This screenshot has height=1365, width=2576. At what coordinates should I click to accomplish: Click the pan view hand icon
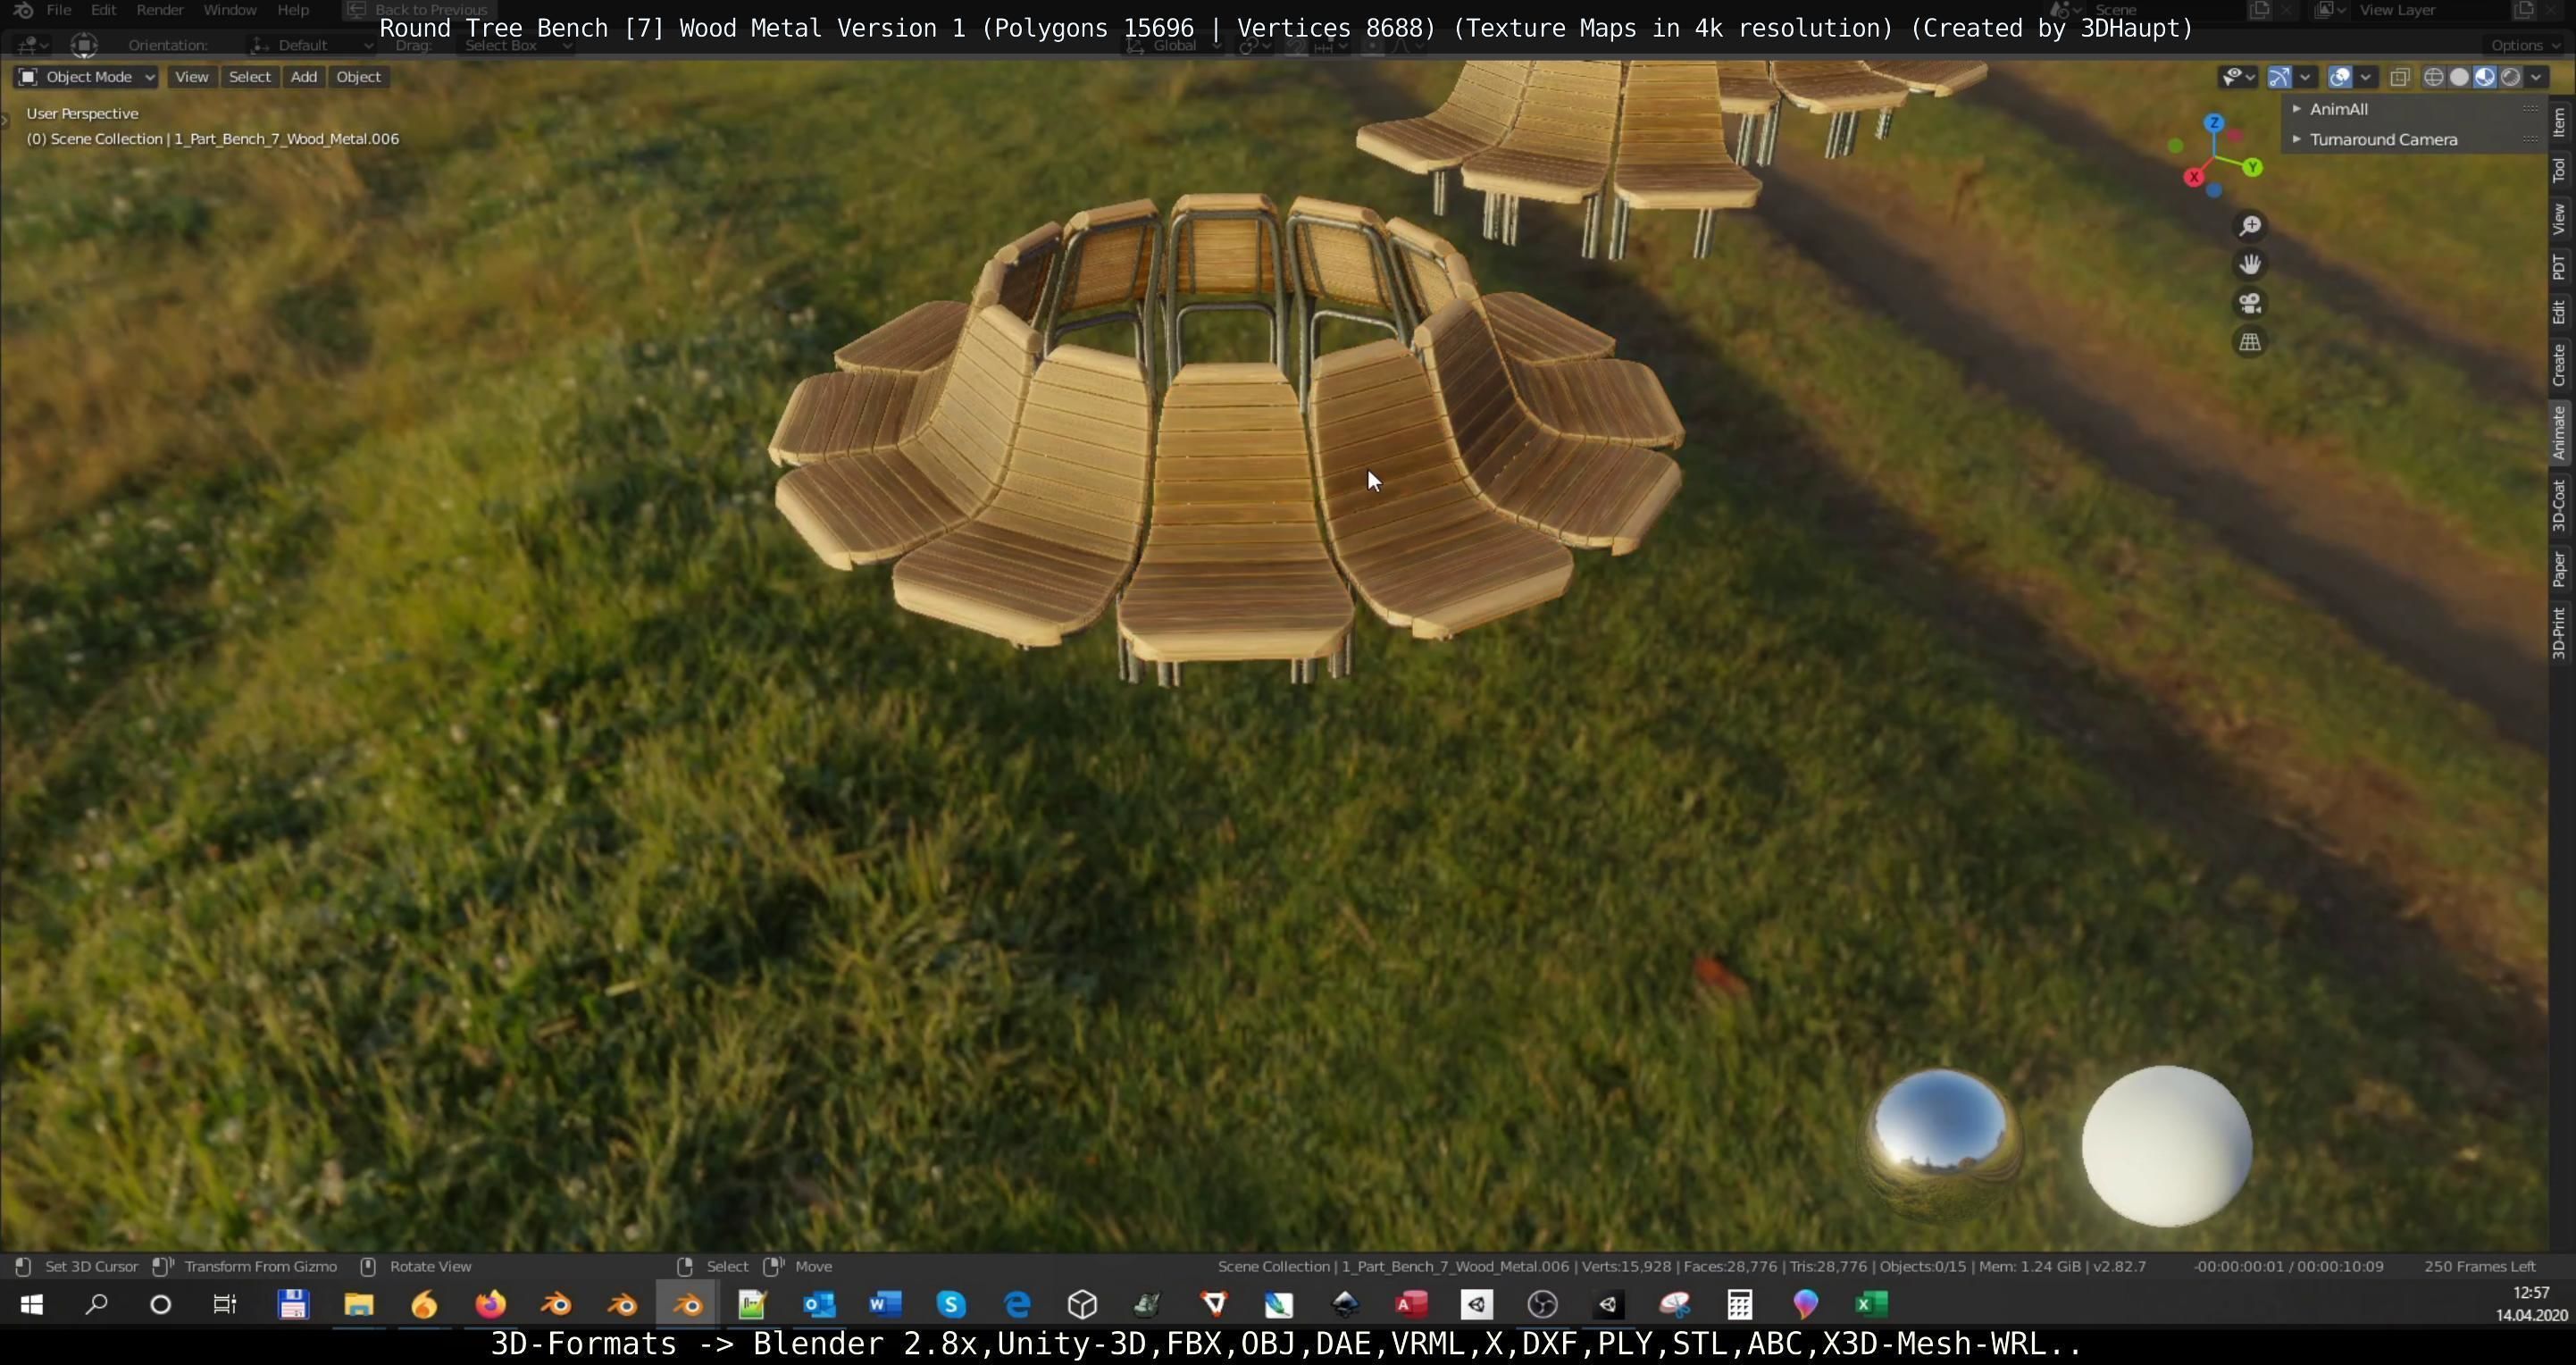[x=2250, y=264]
